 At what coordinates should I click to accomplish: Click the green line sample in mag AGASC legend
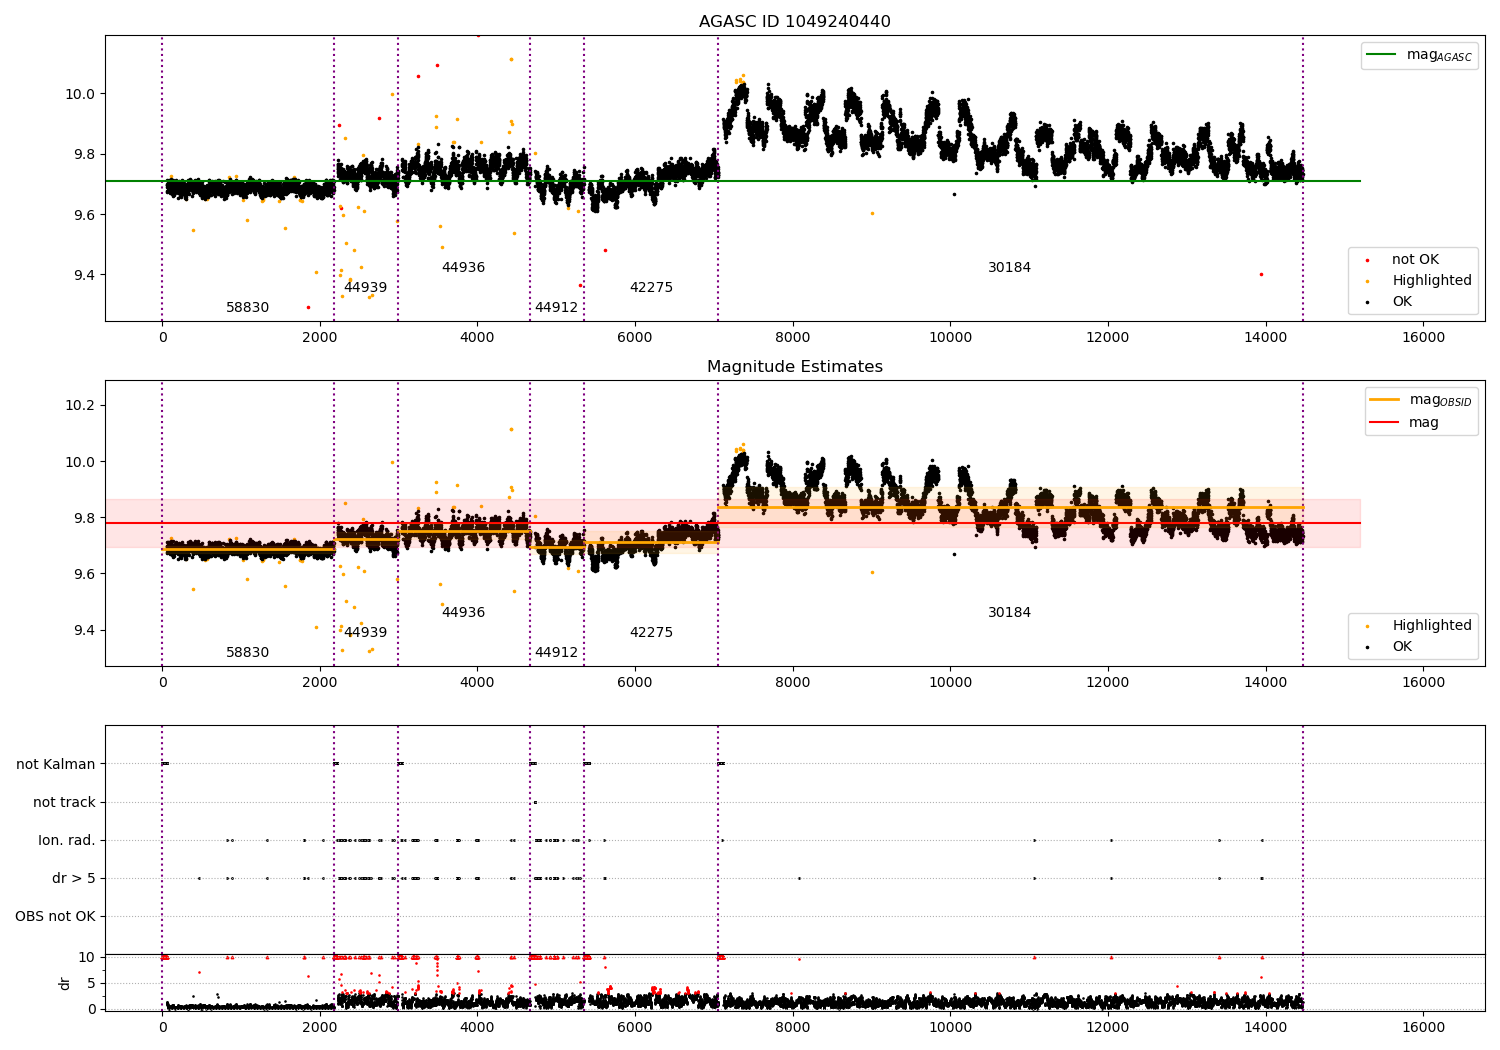click(x=1382, y=55)
